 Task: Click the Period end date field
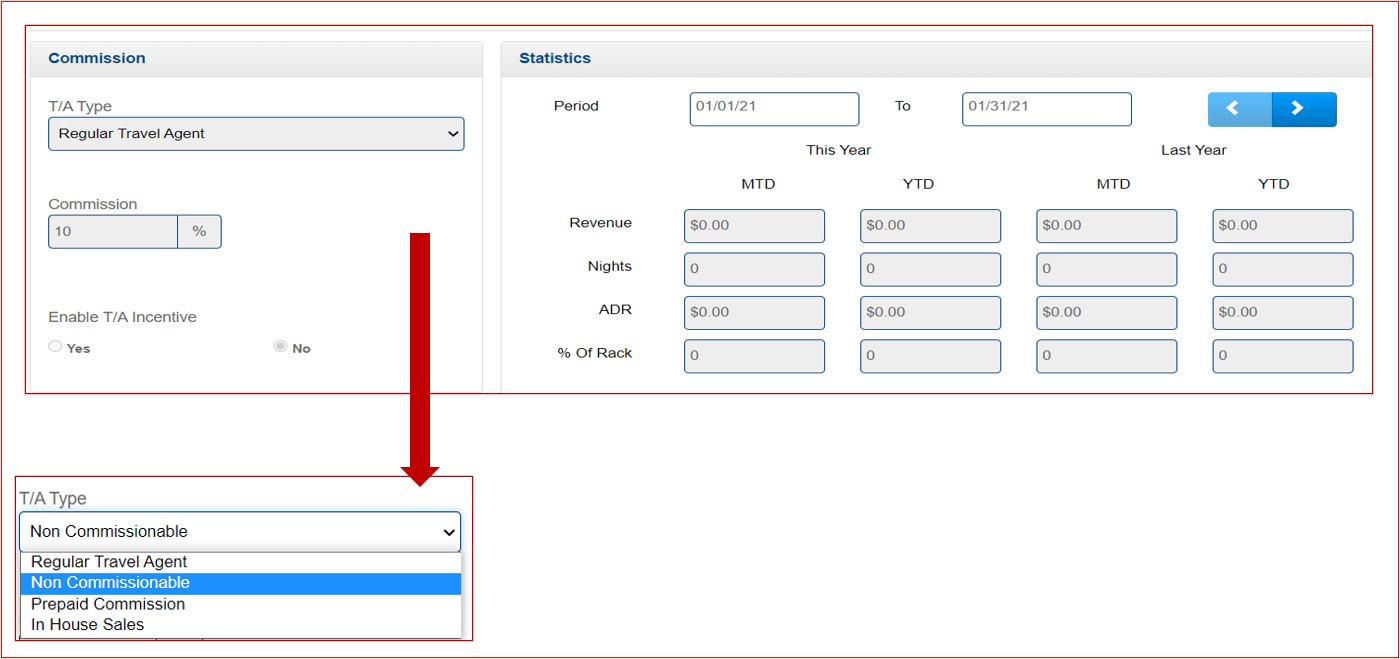(x=1046, y=109)
